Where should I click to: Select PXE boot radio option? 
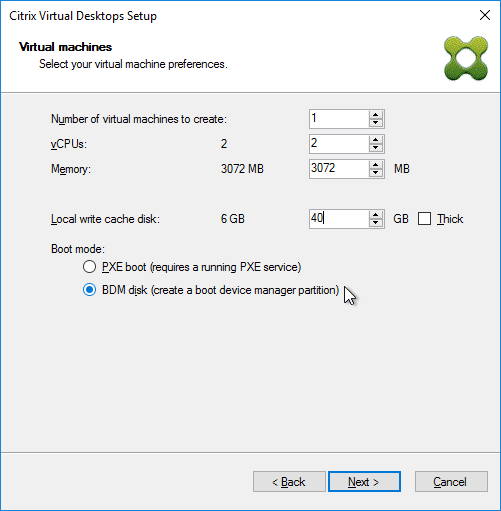click(x=89, y=267)
